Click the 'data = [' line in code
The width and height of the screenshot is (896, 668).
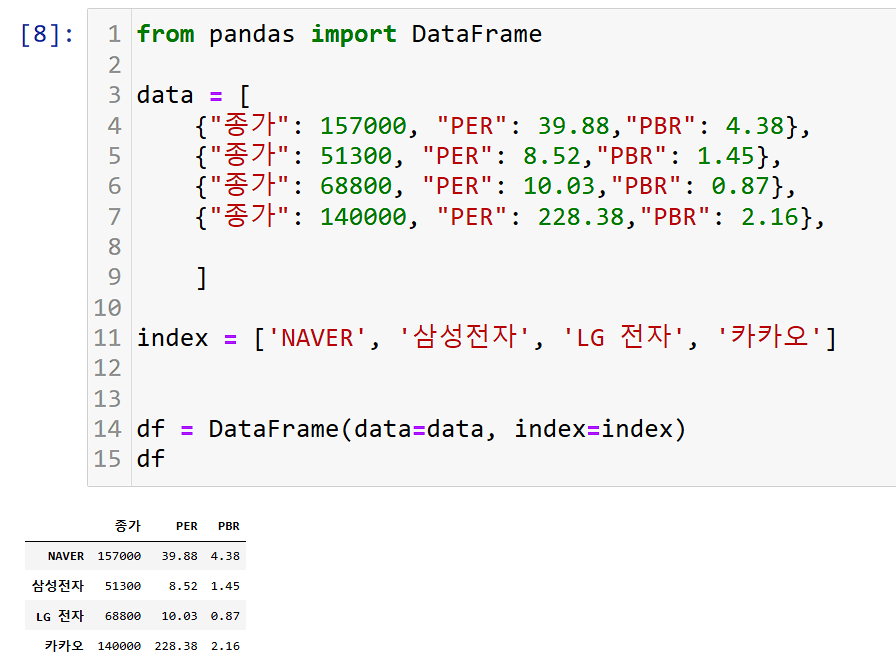click(194, 95)
